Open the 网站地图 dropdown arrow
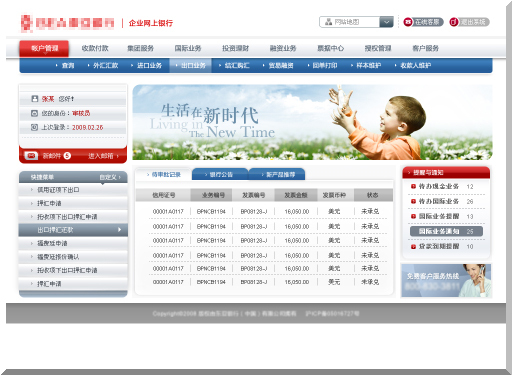Screen dimensions: 512x375 pos(386,22)
